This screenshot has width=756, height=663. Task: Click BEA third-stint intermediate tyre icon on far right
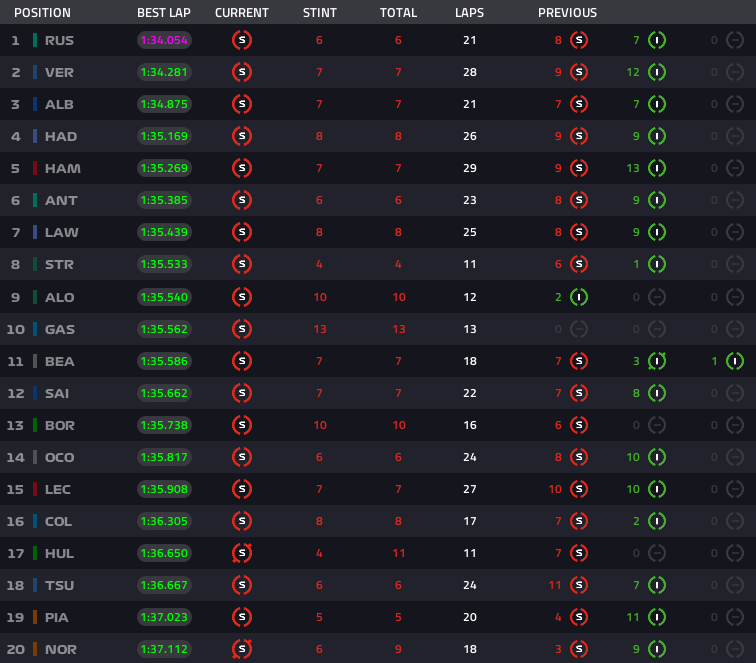(734, 361)
